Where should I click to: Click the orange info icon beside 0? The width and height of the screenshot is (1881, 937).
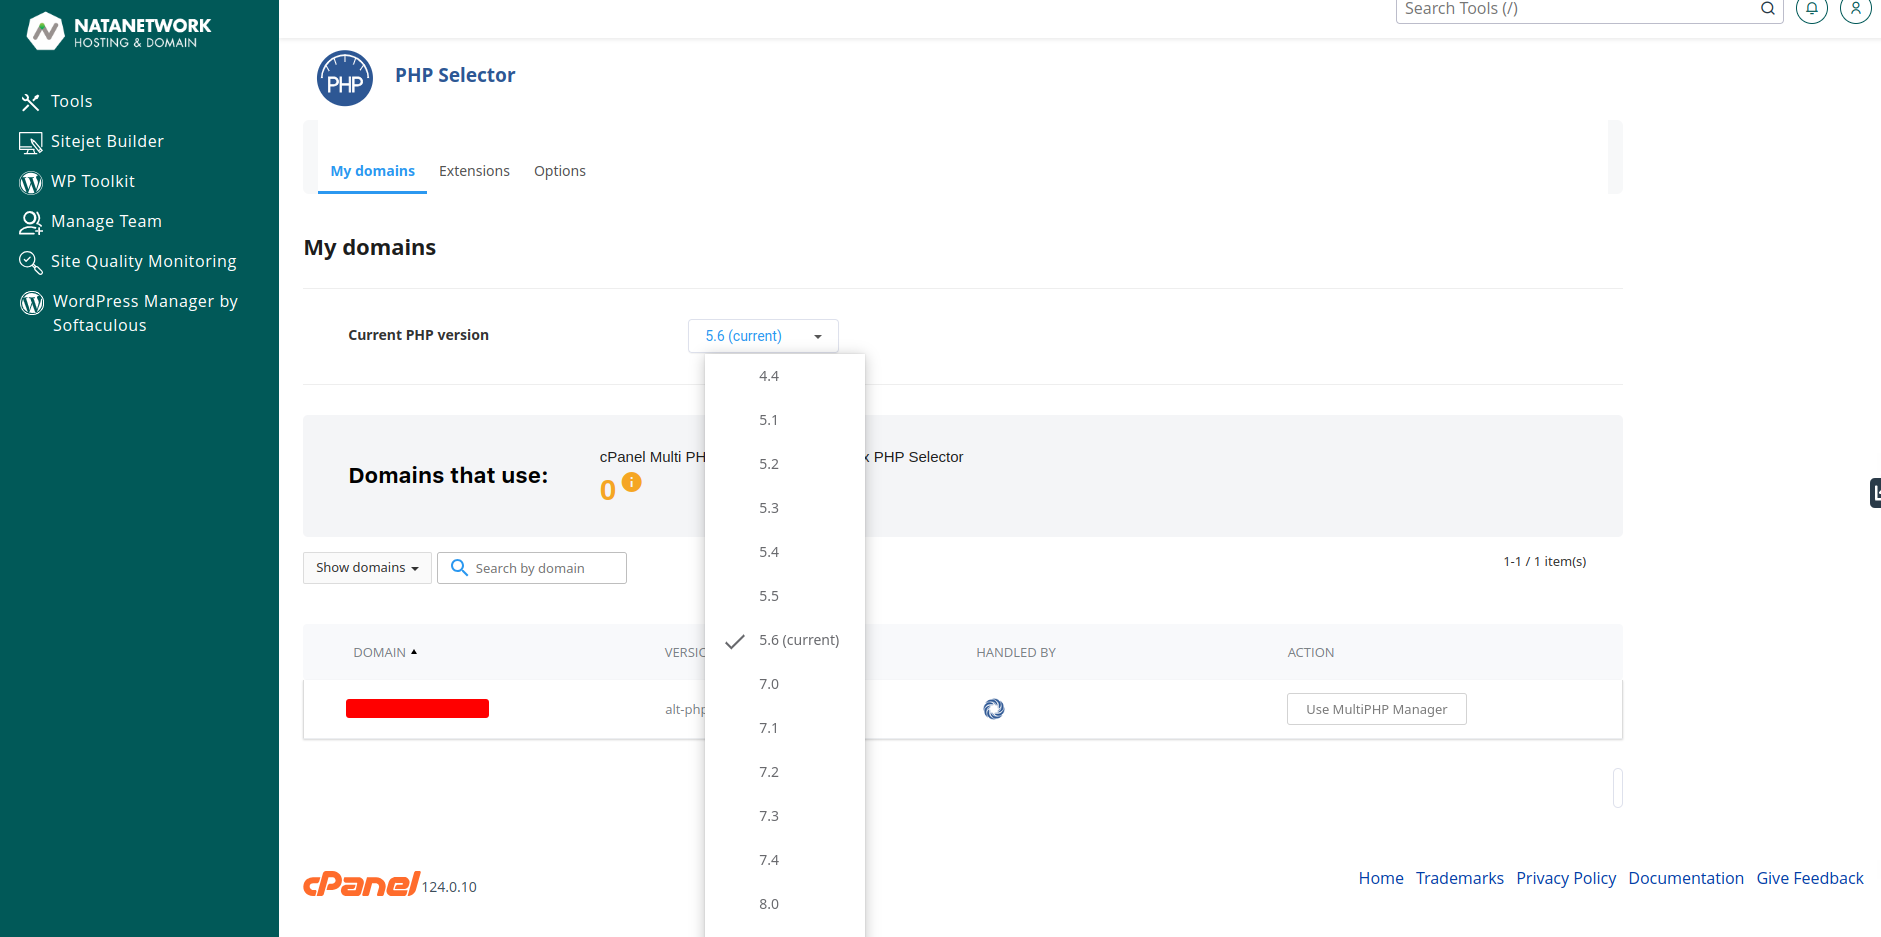632,482
